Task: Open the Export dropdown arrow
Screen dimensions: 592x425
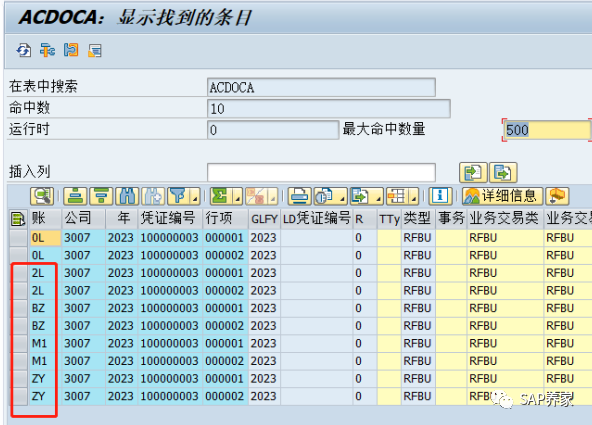Action: pyautogui.click(x=378, y=197)
